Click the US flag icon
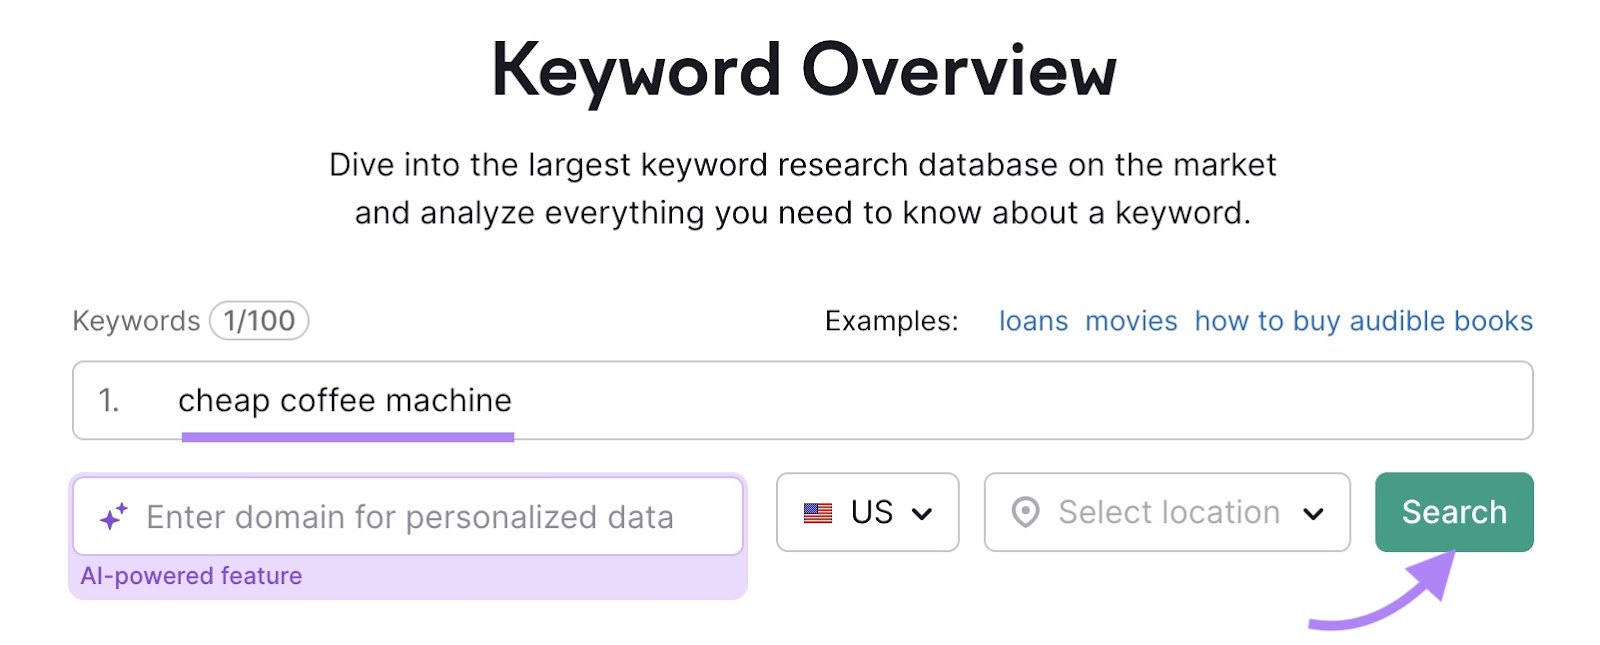 click(x=817, y=513)
